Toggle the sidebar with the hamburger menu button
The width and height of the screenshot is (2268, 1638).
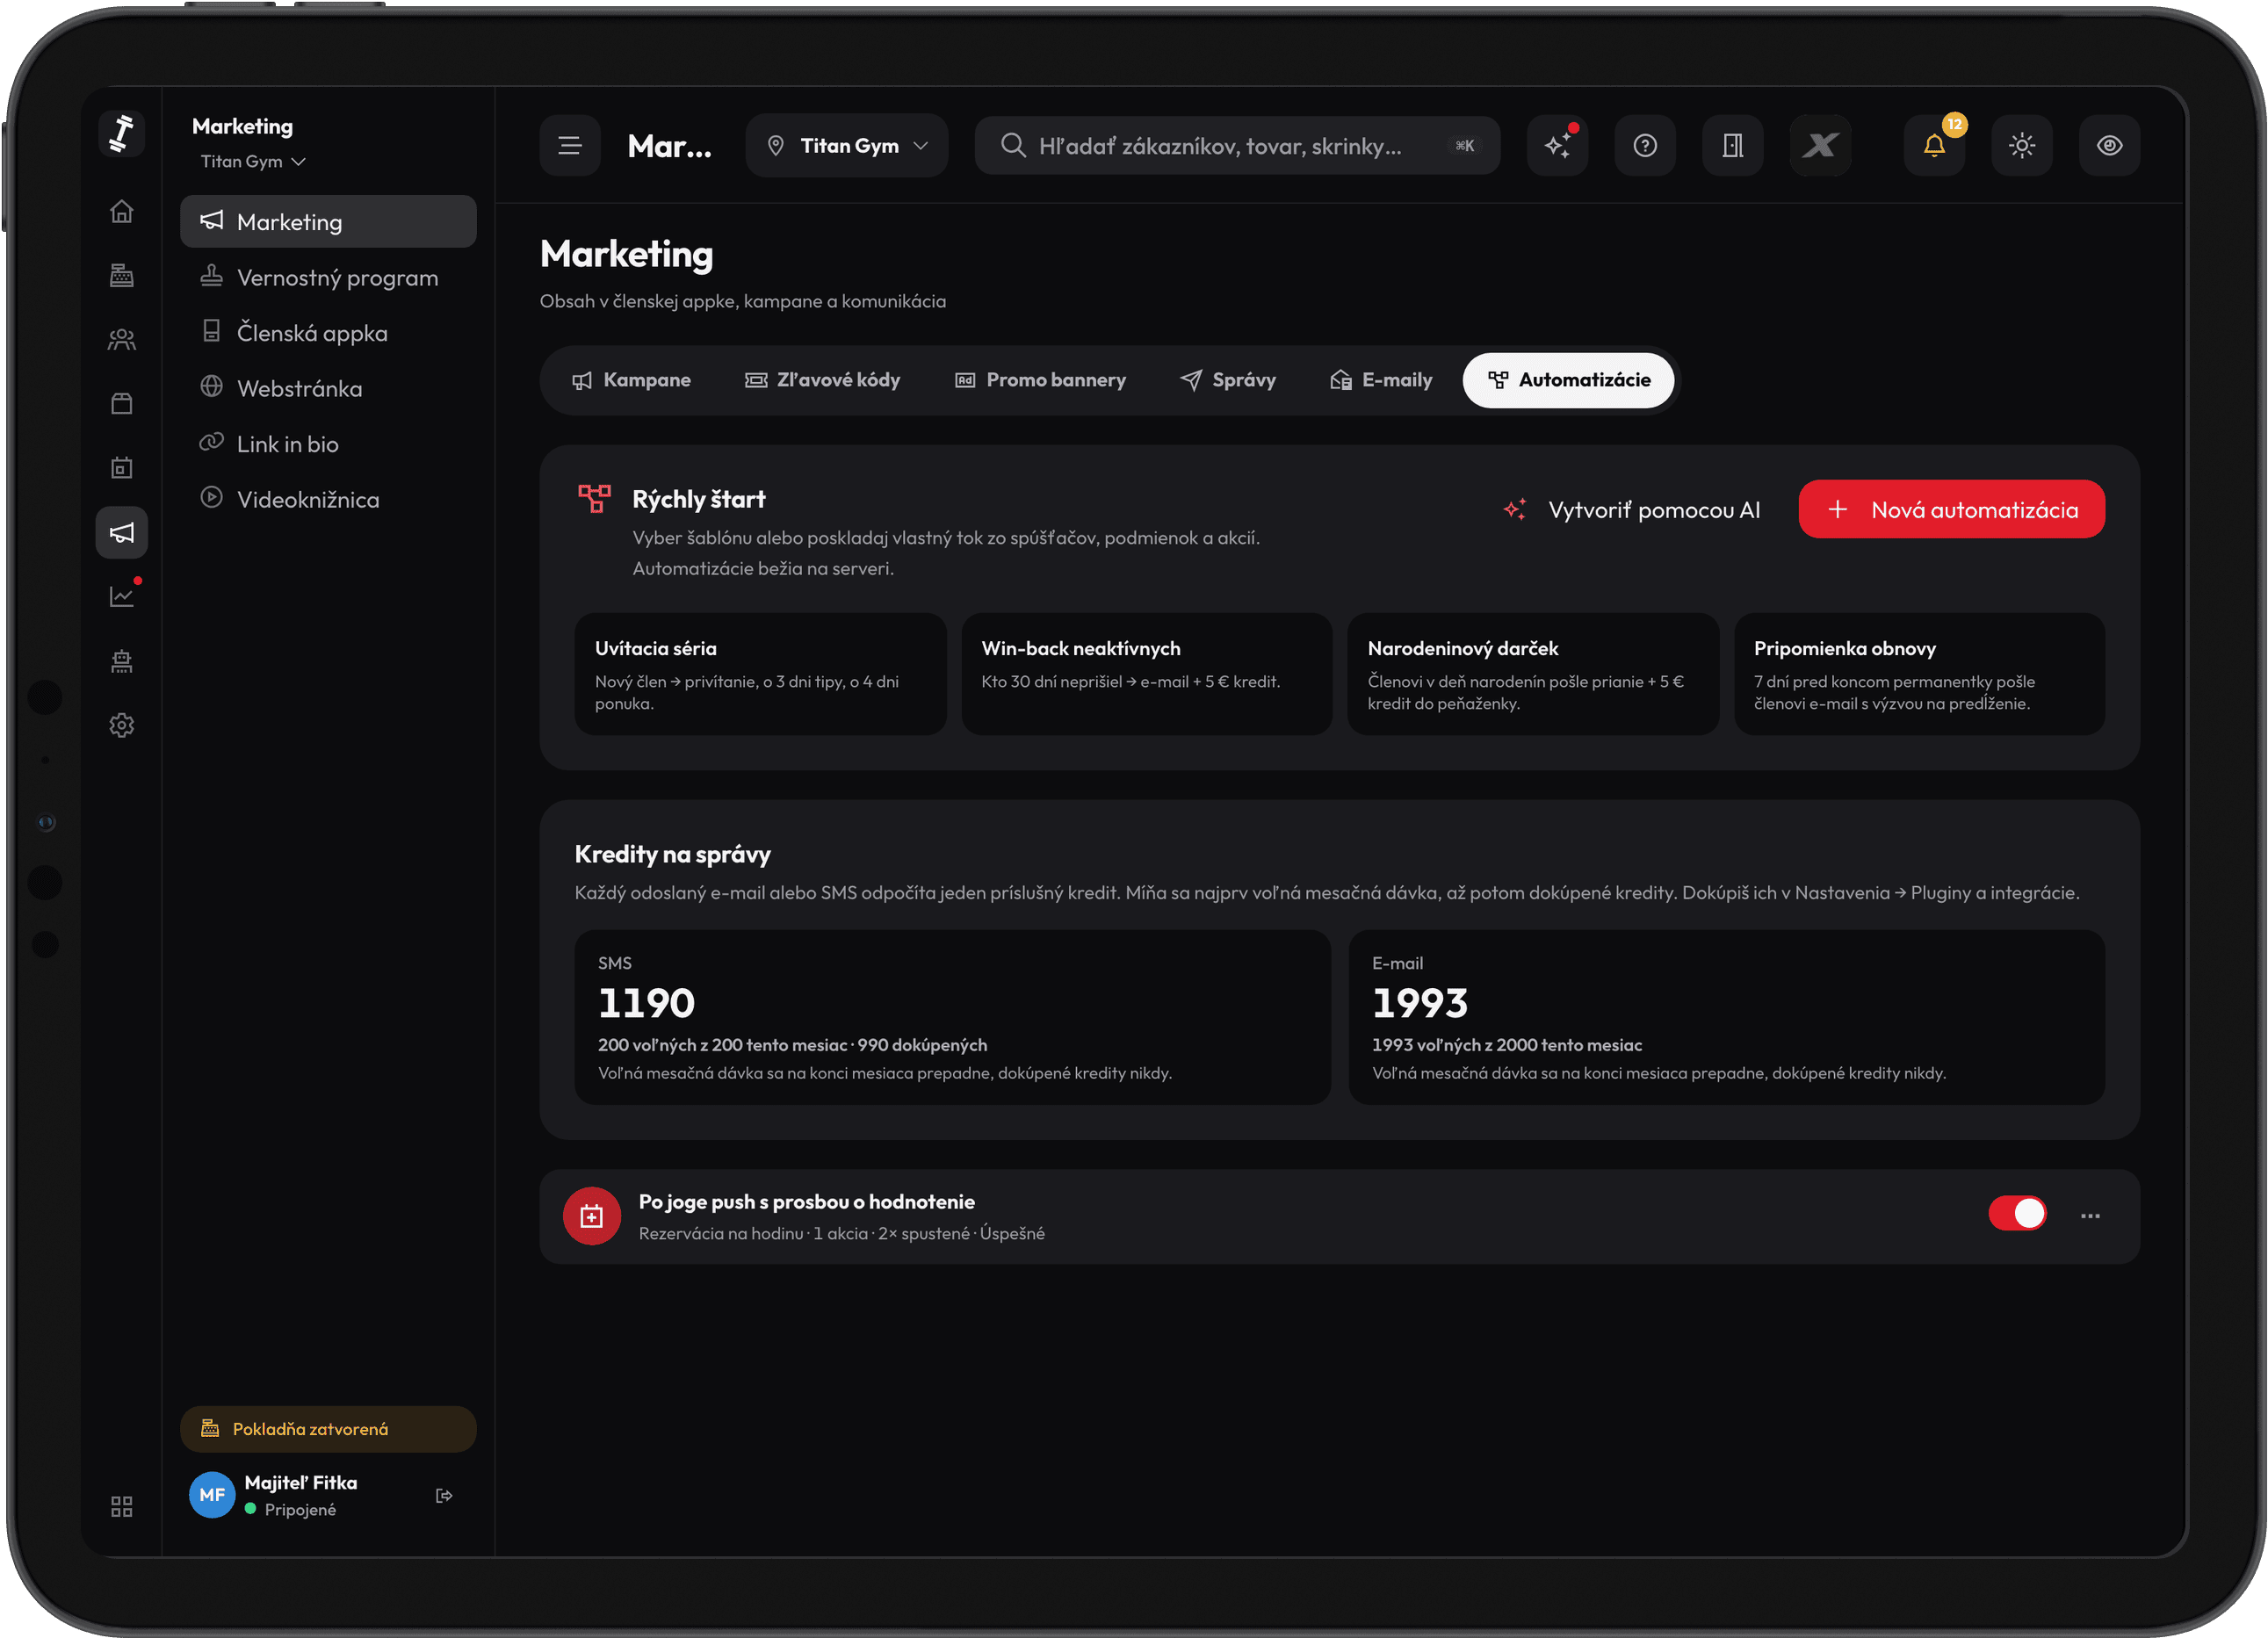570,146
